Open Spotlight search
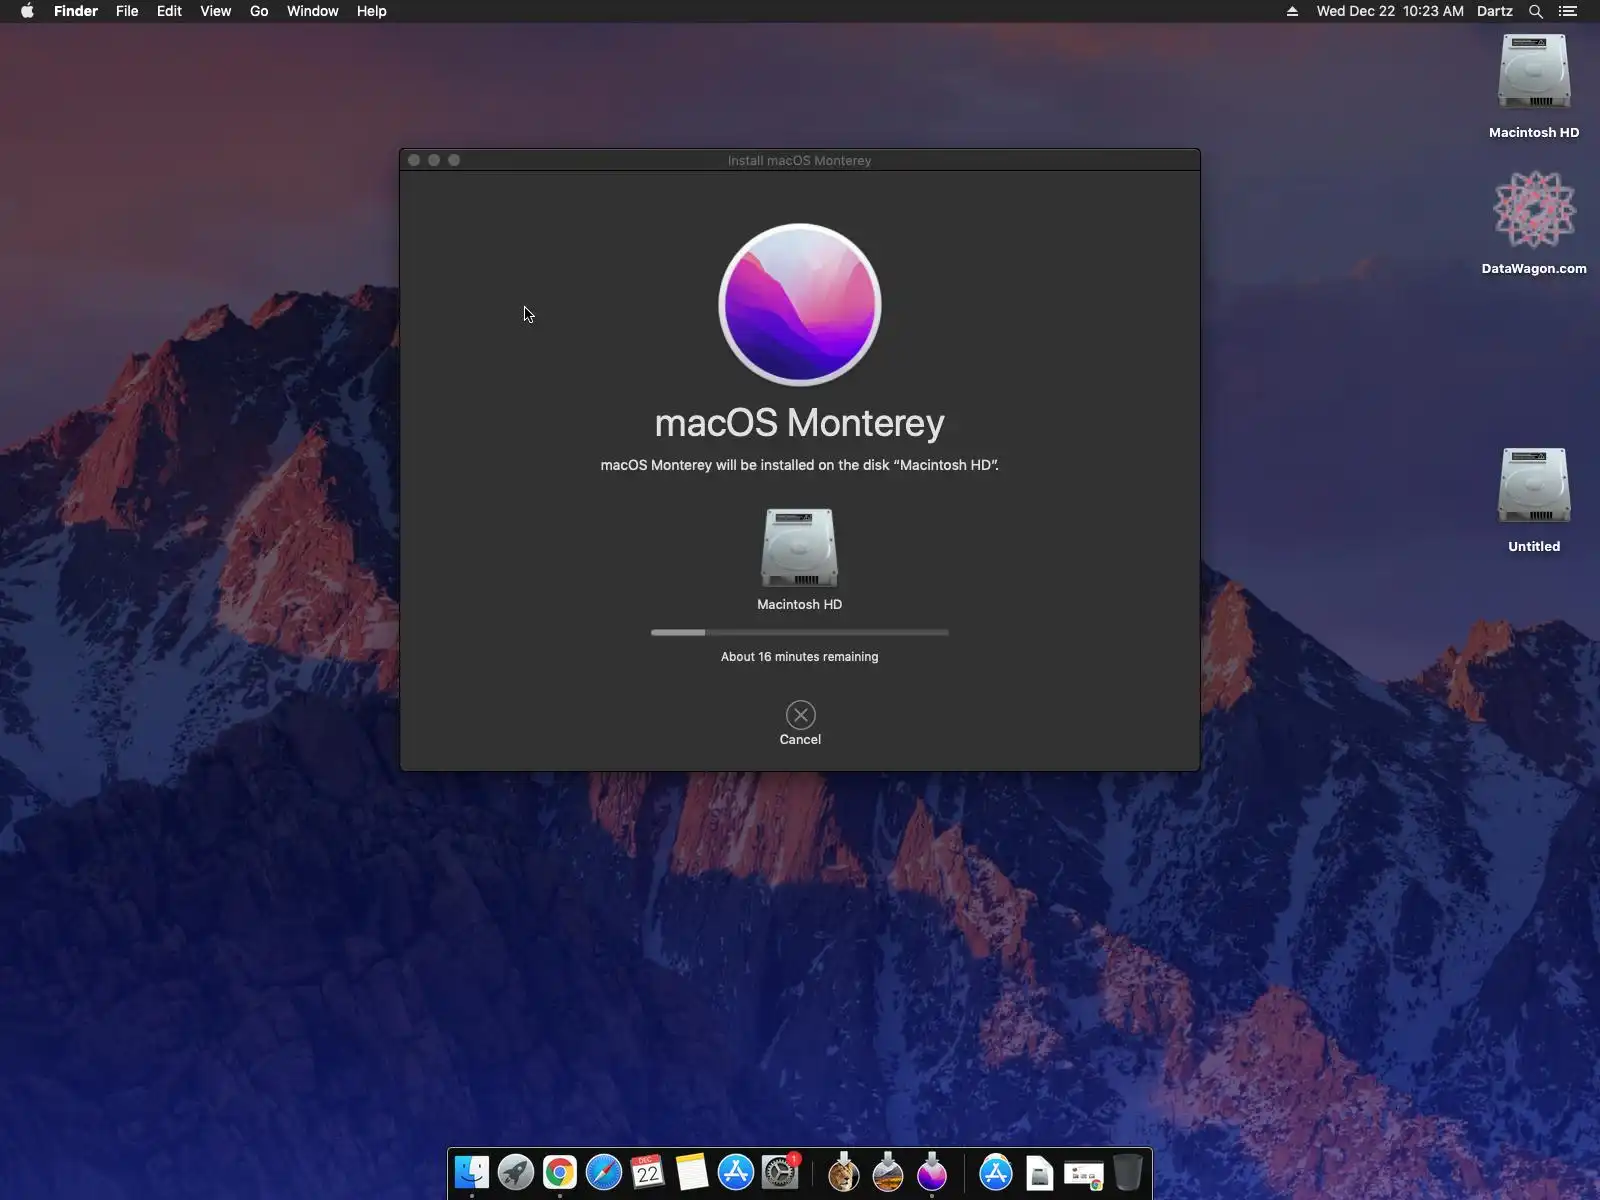This screenshot has width=1600, height=1200. pyautogui.click(x=1536, y=11)
